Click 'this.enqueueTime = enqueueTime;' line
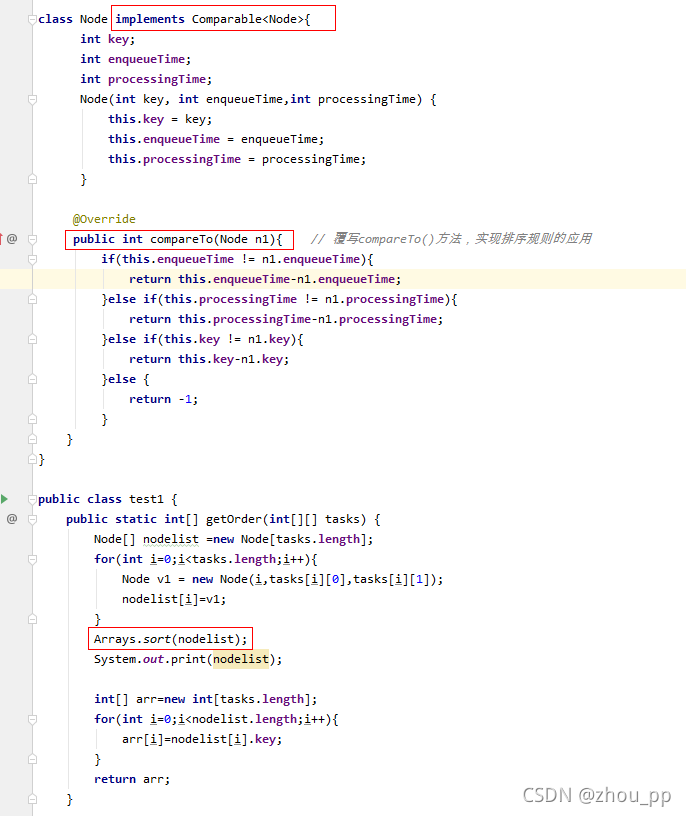Viewport: 686px width, 816px height. pos(216,139)
